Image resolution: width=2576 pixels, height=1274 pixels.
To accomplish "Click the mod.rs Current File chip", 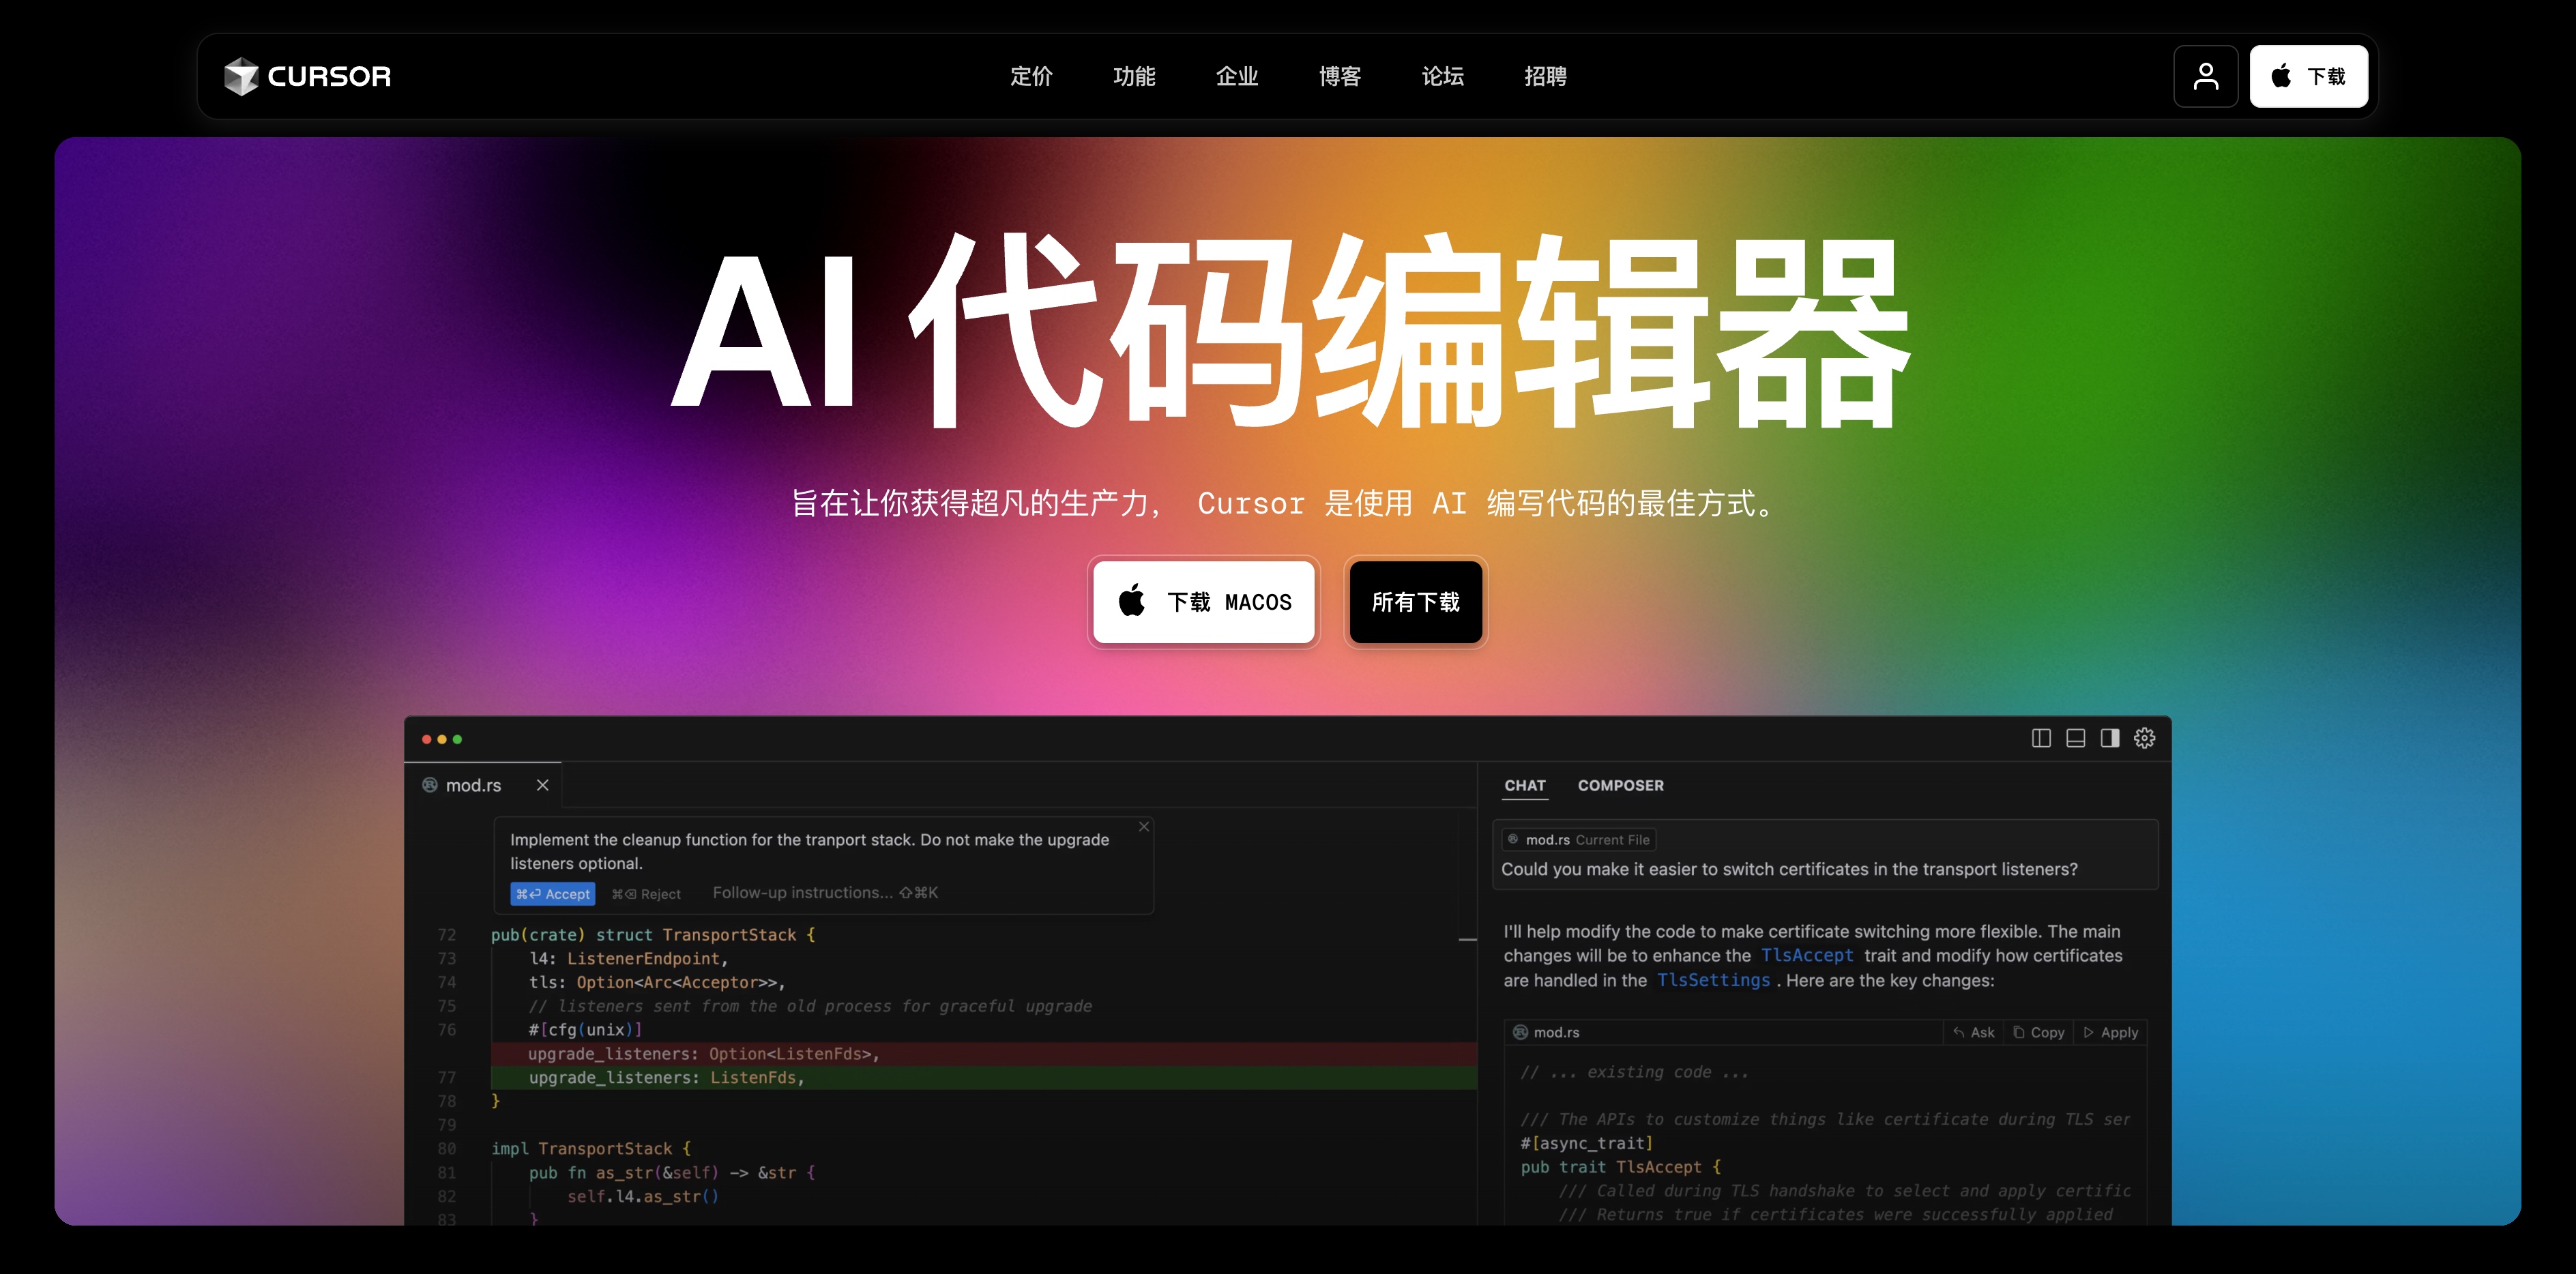I will 1578,840.
